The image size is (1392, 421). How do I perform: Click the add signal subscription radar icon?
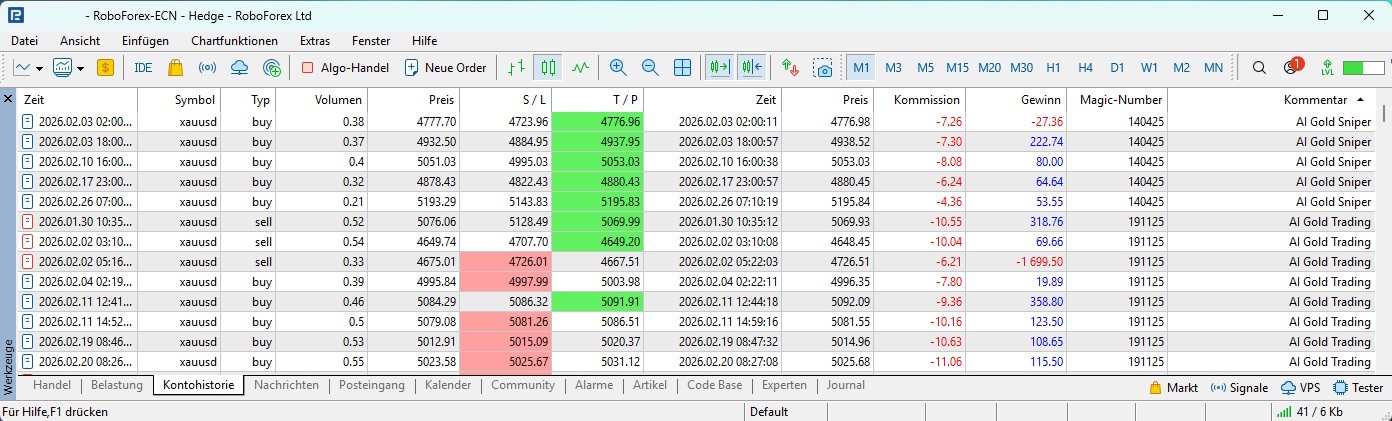(x=271, y=68)
